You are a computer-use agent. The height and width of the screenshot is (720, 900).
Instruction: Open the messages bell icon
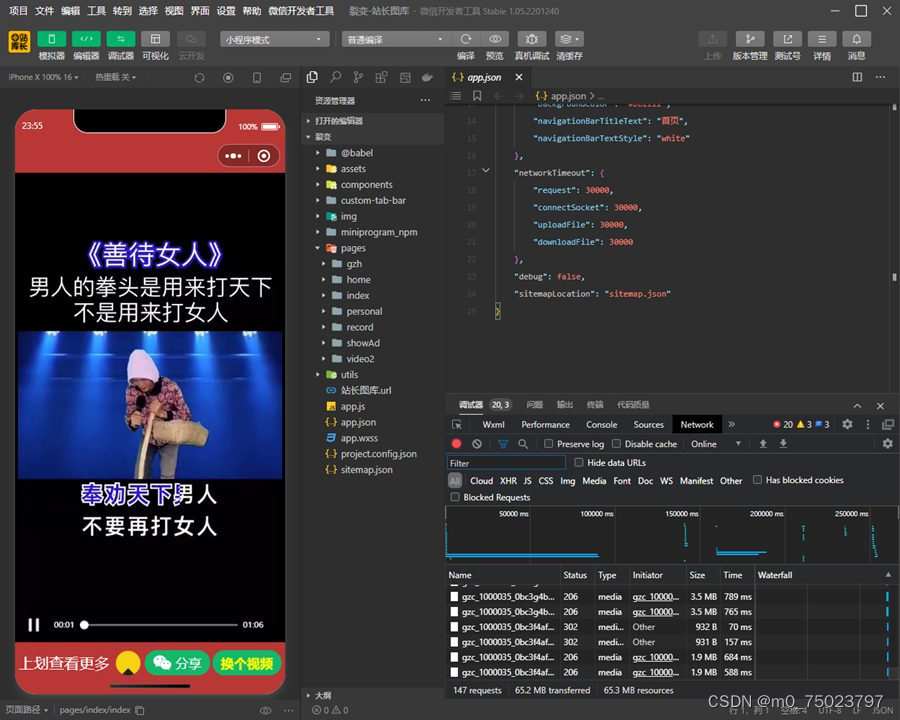pyautogui.click(x=856, y=39)
